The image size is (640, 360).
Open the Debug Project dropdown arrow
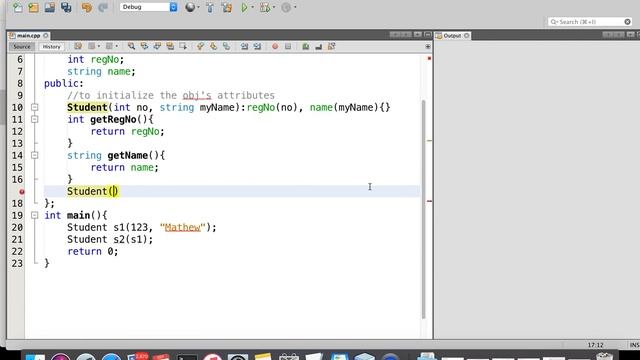coord(273,7)
